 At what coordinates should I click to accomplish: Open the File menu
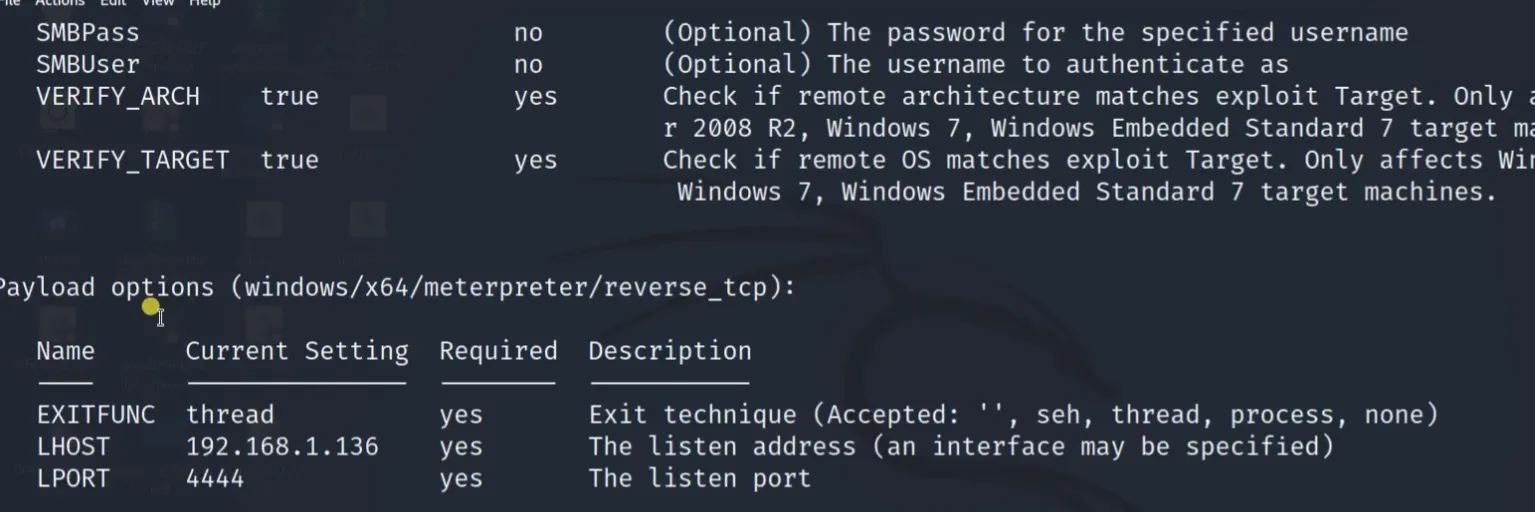(10, 3)
